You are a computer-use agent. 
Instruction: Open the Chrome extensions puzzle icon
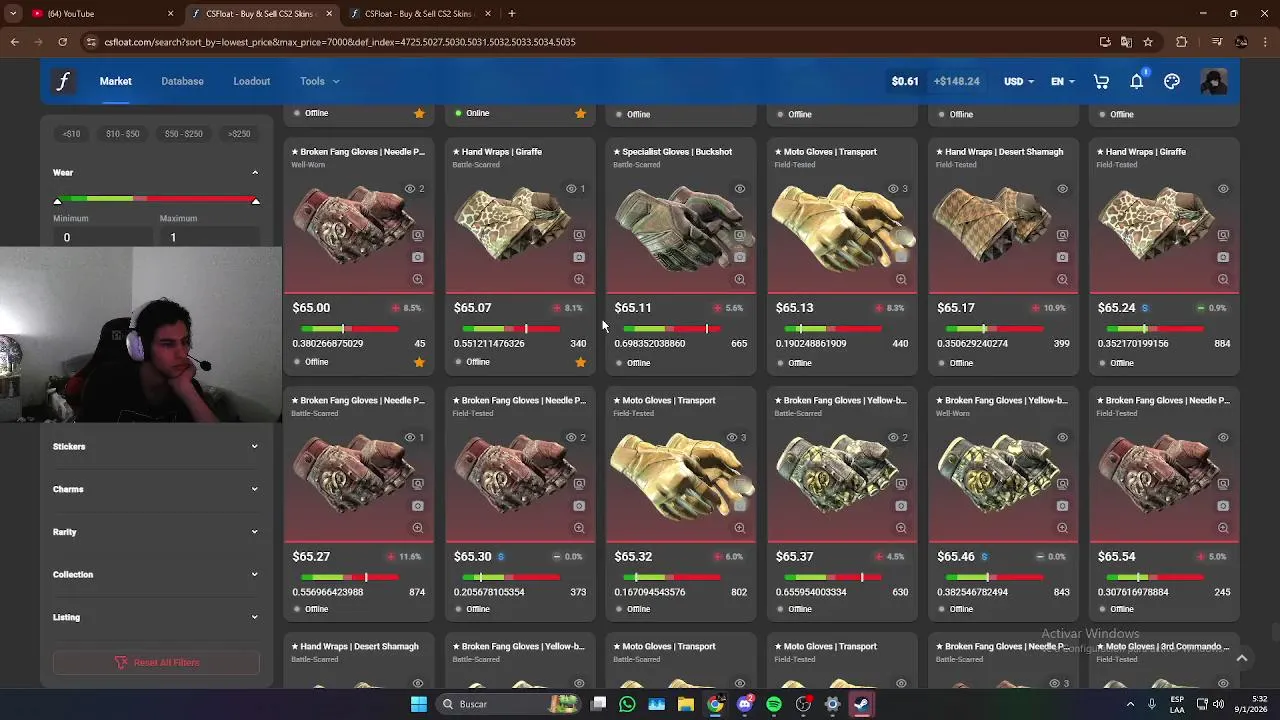pos(1182,42)
